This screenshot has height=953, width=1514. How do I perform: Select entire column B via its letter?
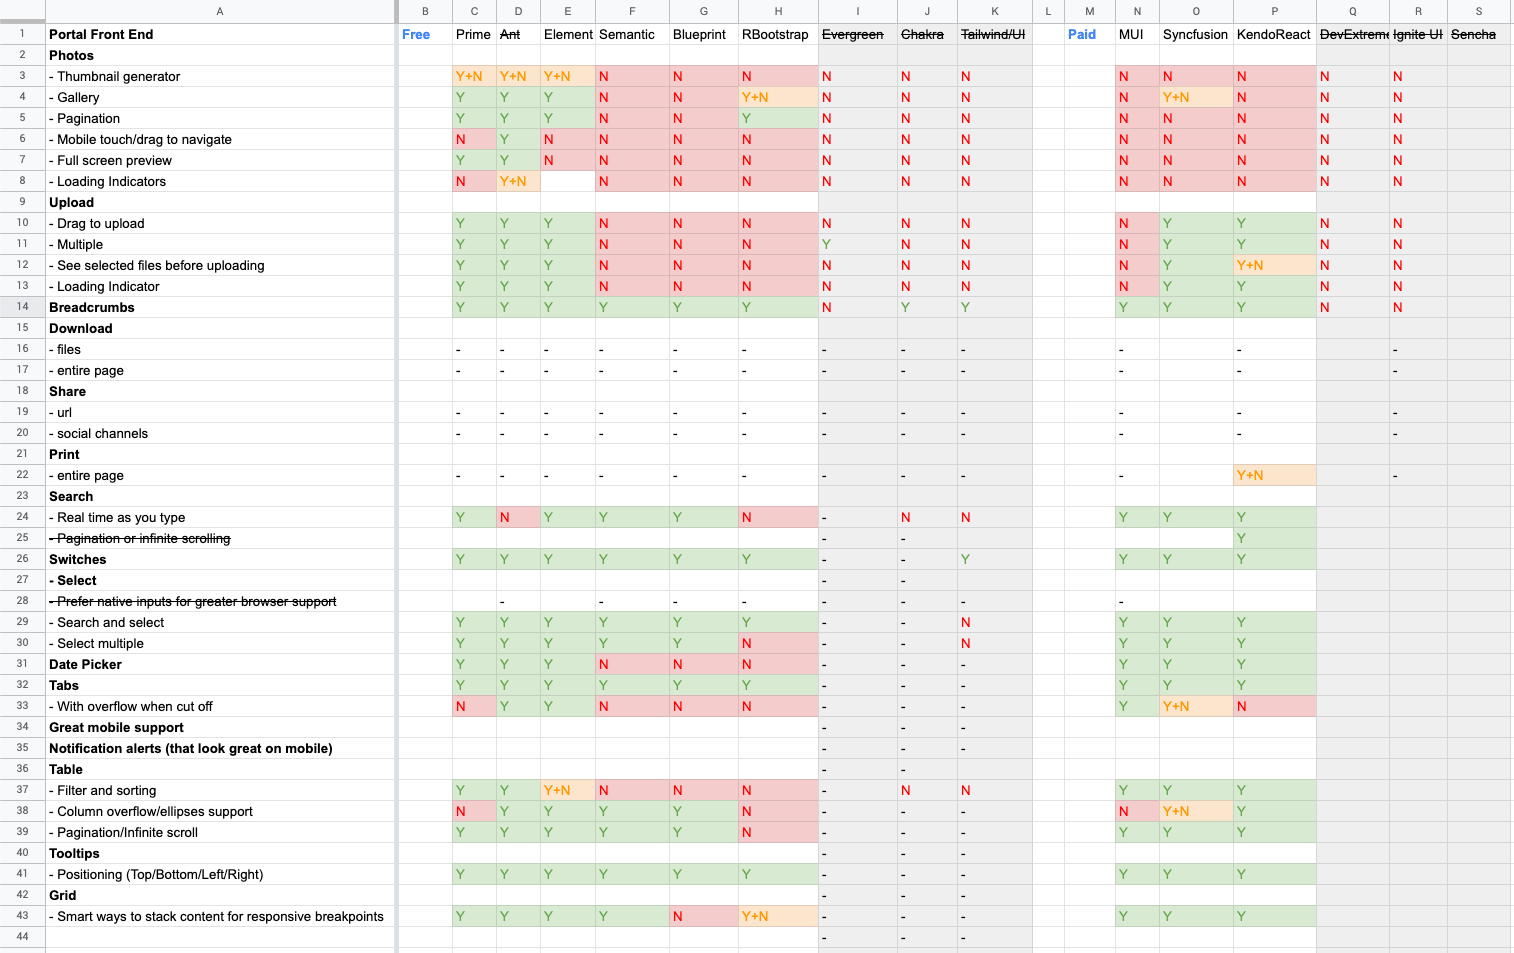(x=425, y=11)
